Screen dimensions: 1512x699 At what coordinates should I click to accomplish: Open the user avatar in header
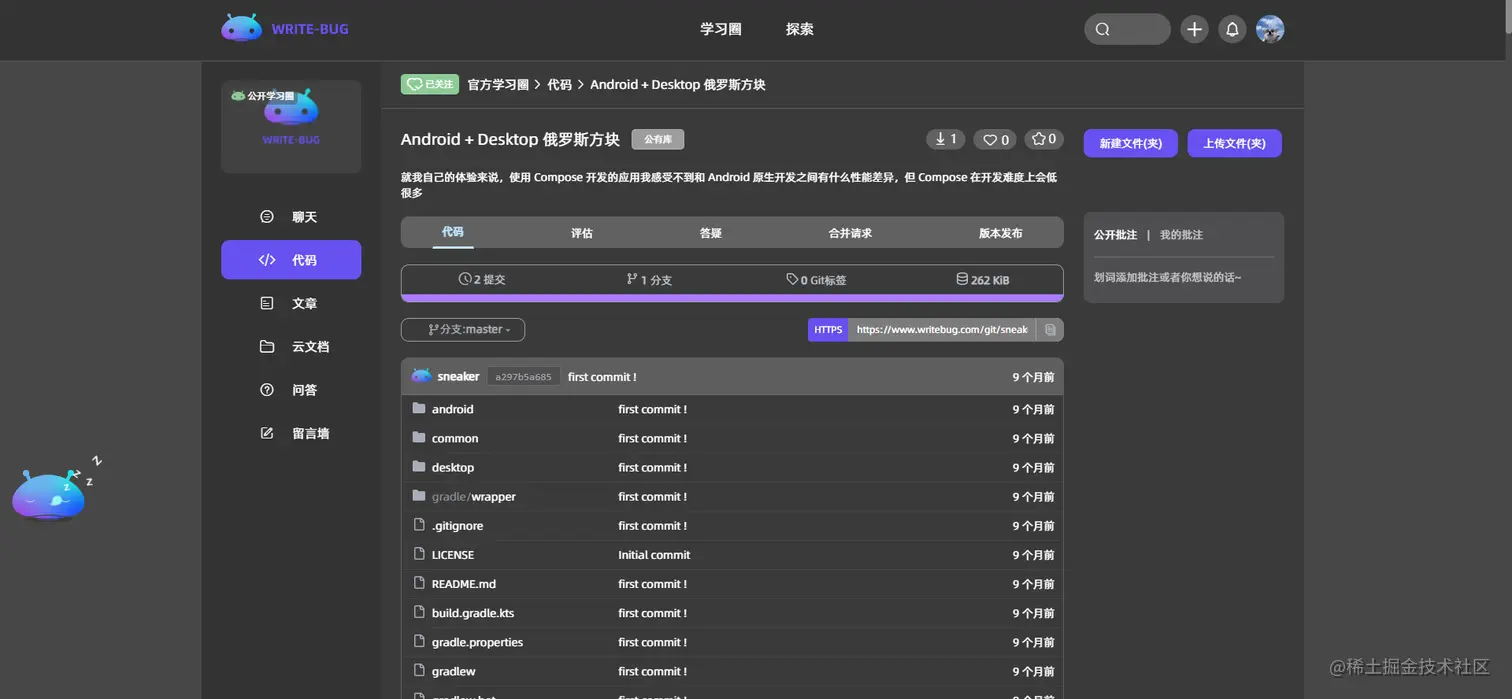coord(1270,29)
